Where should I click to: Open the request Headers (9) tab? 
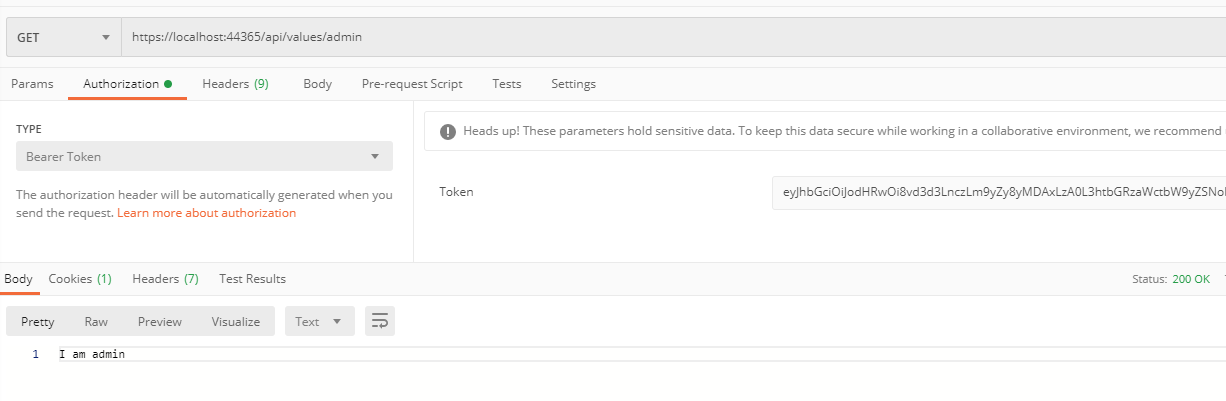[x=235, y=84]
